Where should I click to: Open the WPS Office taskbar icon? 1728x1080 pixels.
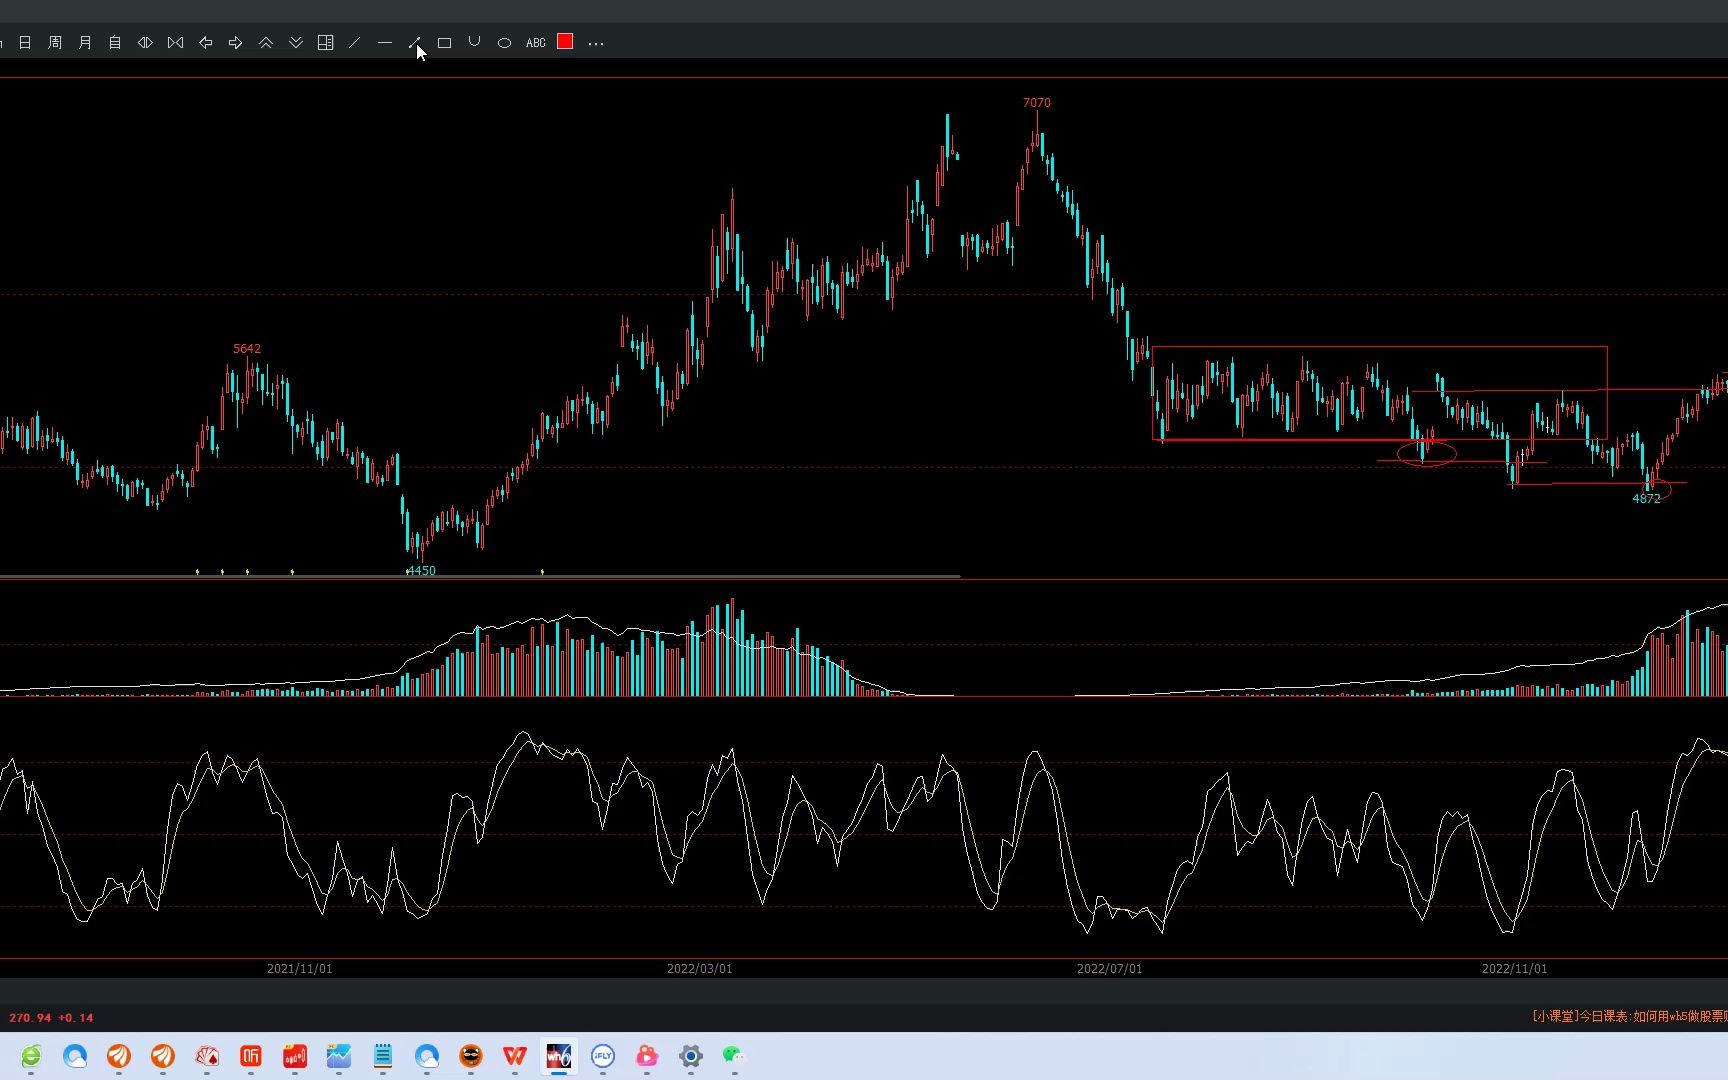click(x=515, y=1056)
